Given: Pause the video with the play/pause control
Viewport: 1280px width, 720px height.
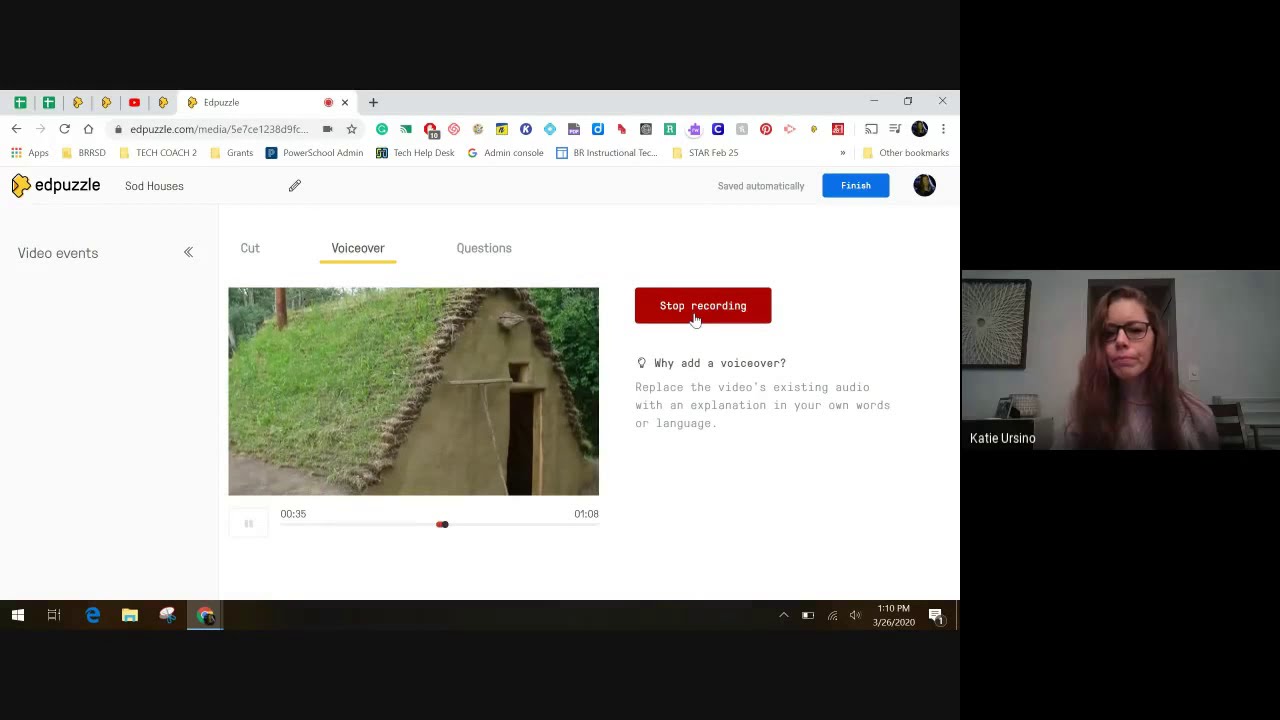Looking at the screenshot, I should [248, 523].
